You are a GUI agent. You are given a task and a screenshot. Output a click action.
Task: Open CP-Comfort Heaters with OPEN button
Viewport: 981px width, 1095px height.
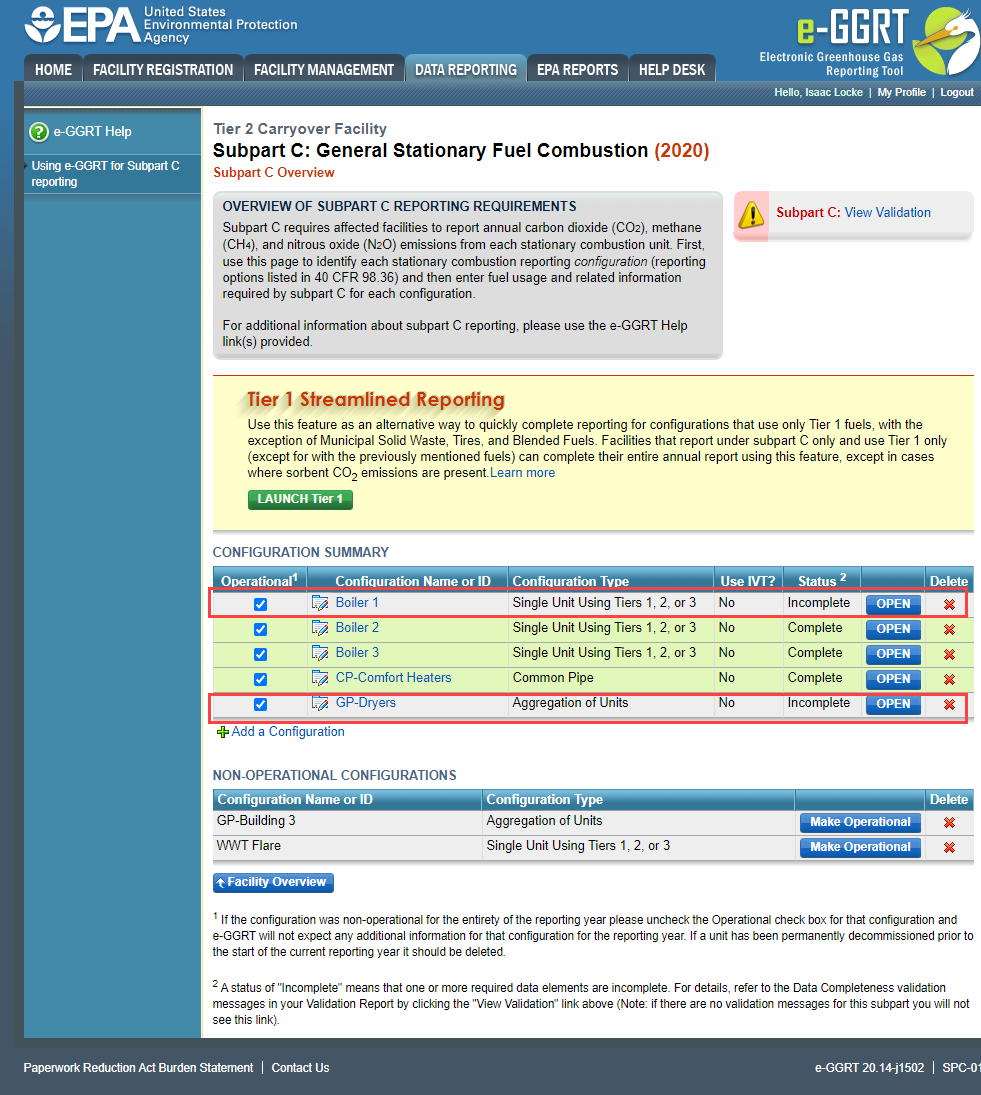click(x=893, y=679)
